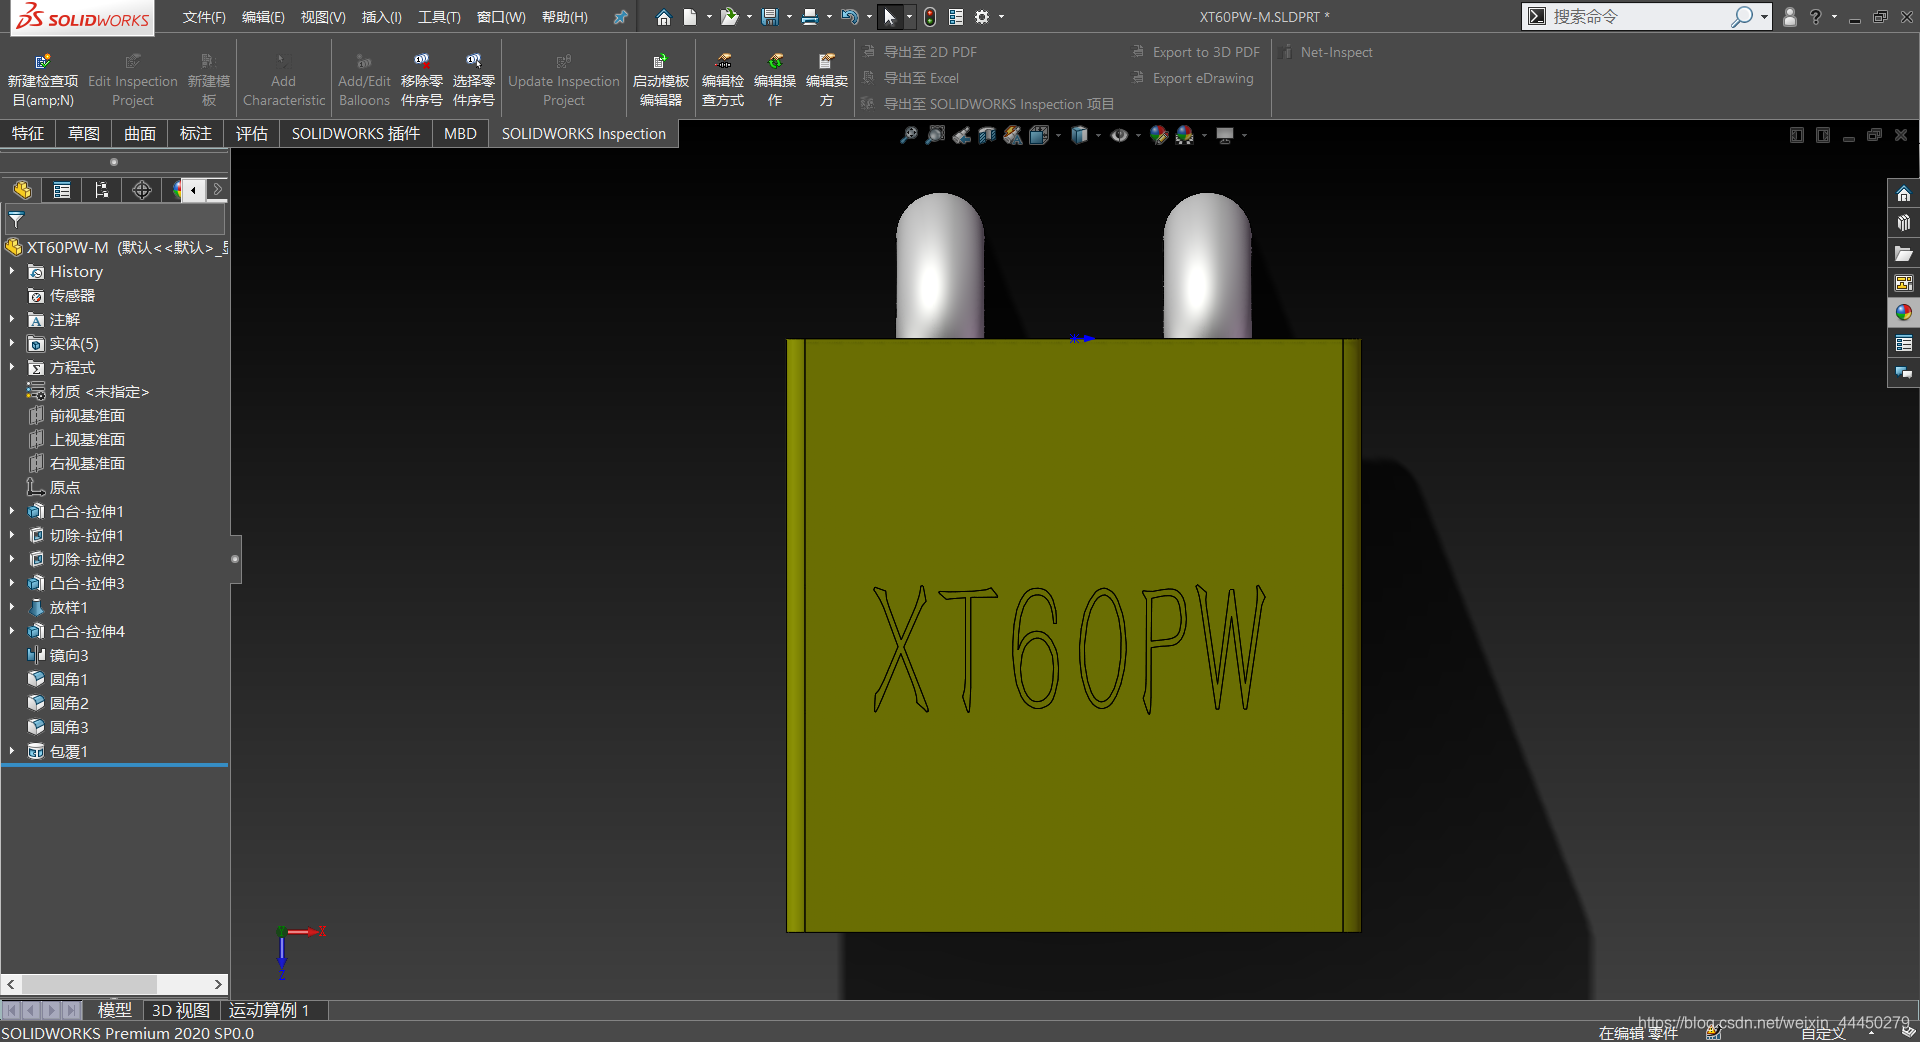Expand the History folder in the tree
This screenshot has width=1920, height=1042.
[12, 271]
